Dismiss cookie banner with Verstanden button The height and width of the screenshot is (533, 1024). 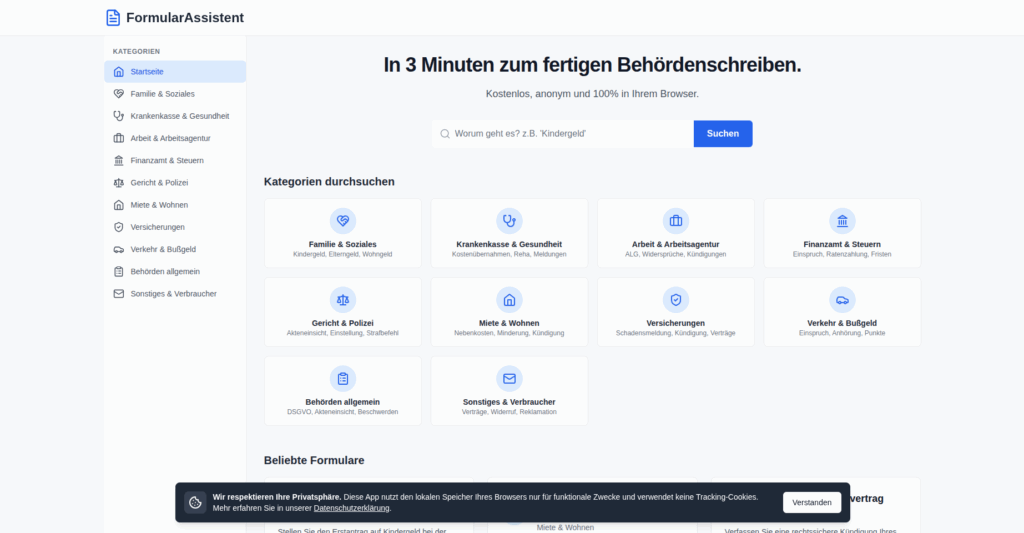tap(811, 502)
